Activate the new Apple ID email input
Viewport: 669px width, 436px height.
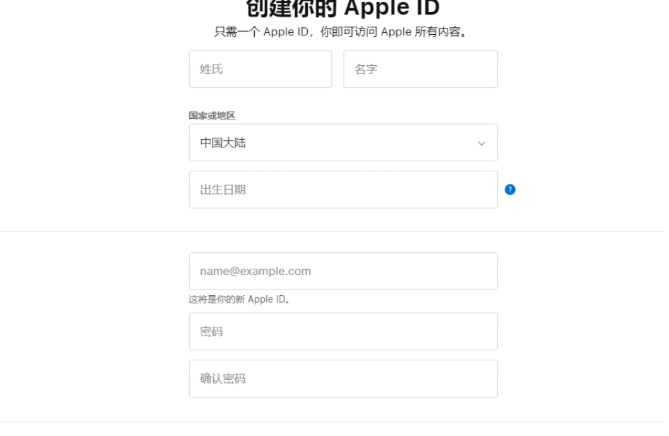tap(343, 271)
